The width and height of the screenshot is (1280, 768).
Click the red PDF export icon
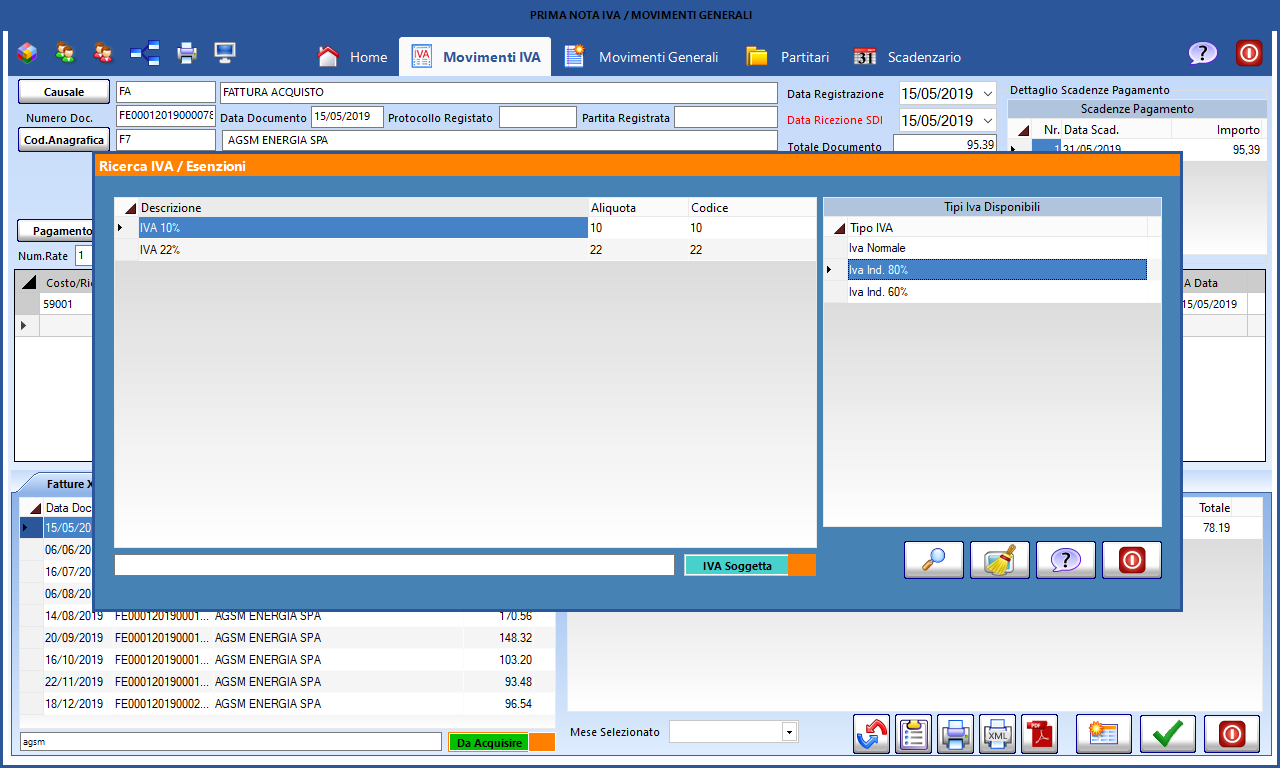coord(1039,734)
